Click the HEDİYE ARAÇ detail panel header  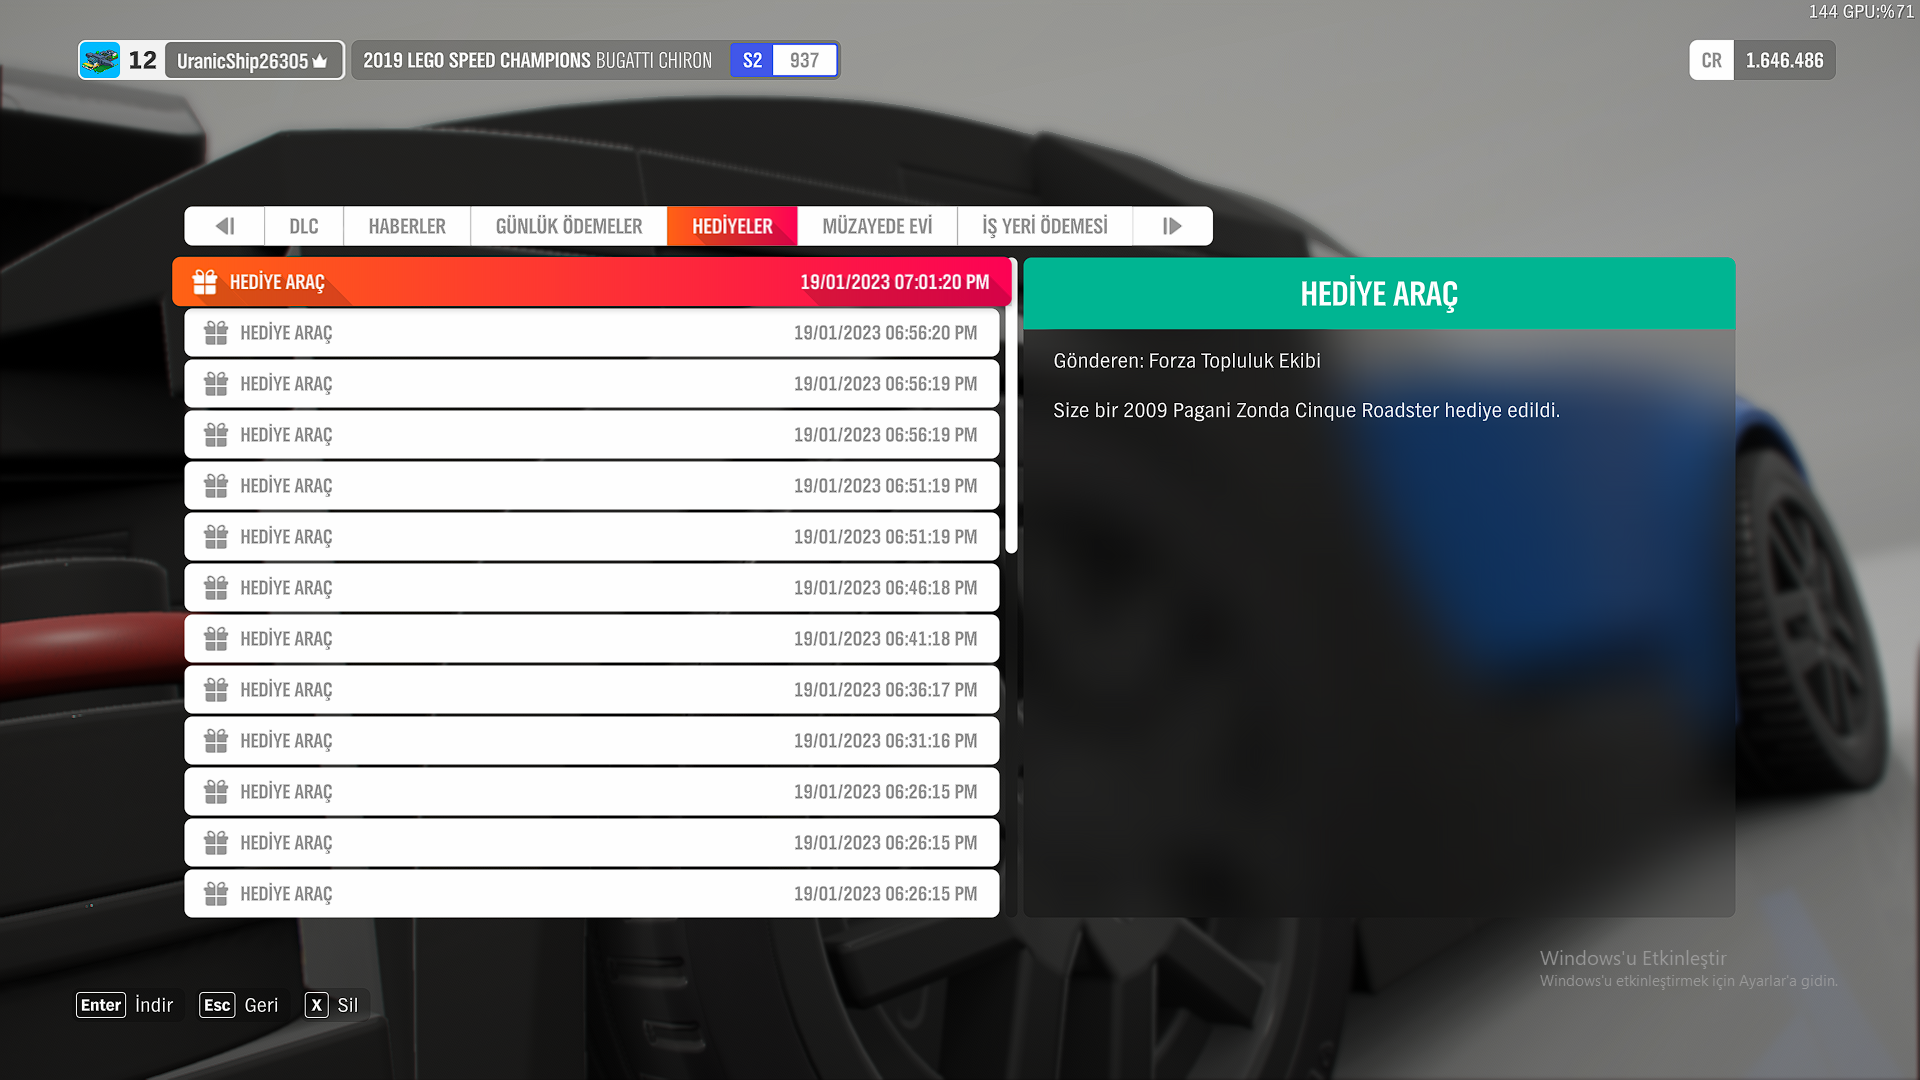tap(1379, 294)
